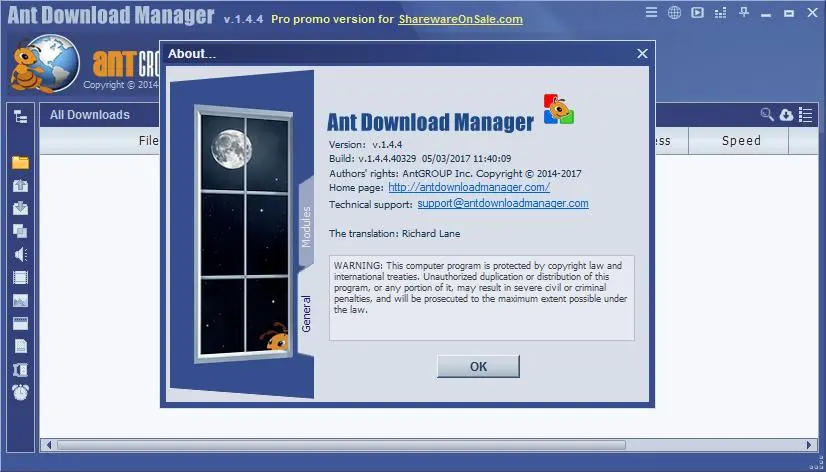
Task: Switch to the Modules tab in About
Action: pyautogui.click(x=306, y=225)
